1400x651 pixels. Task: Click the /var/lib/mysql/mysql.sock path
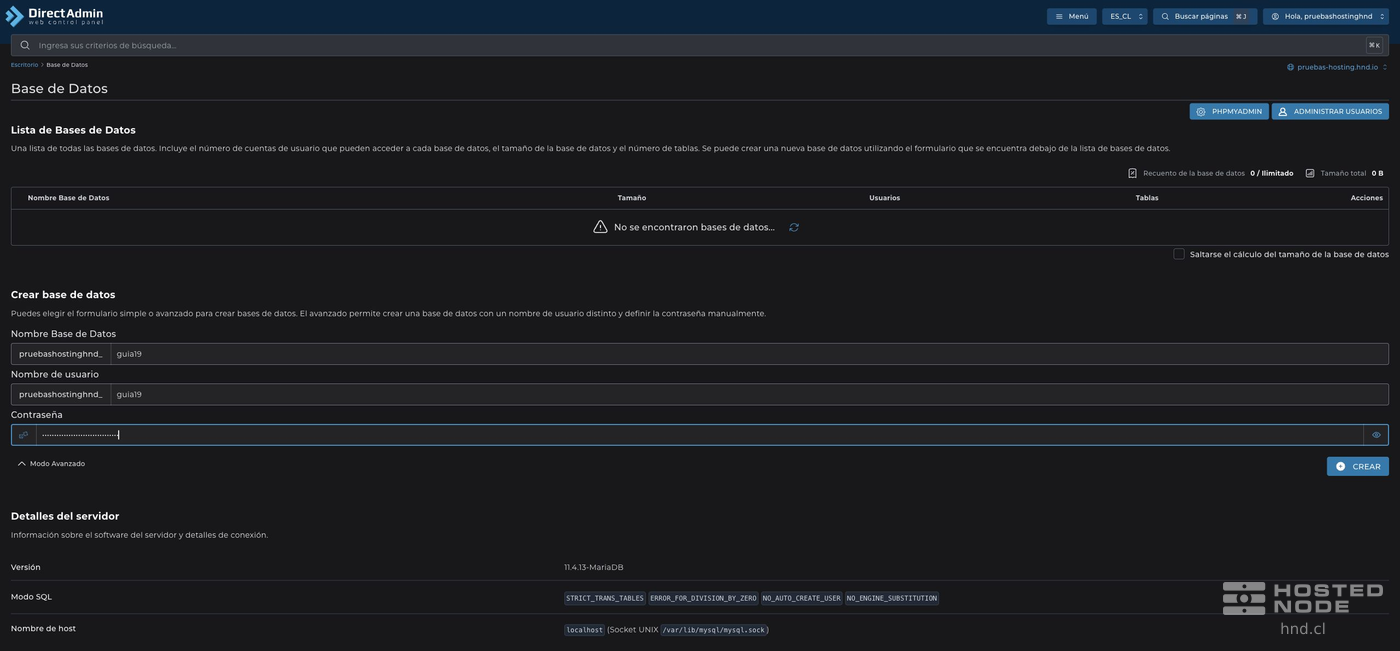[713, 630]
